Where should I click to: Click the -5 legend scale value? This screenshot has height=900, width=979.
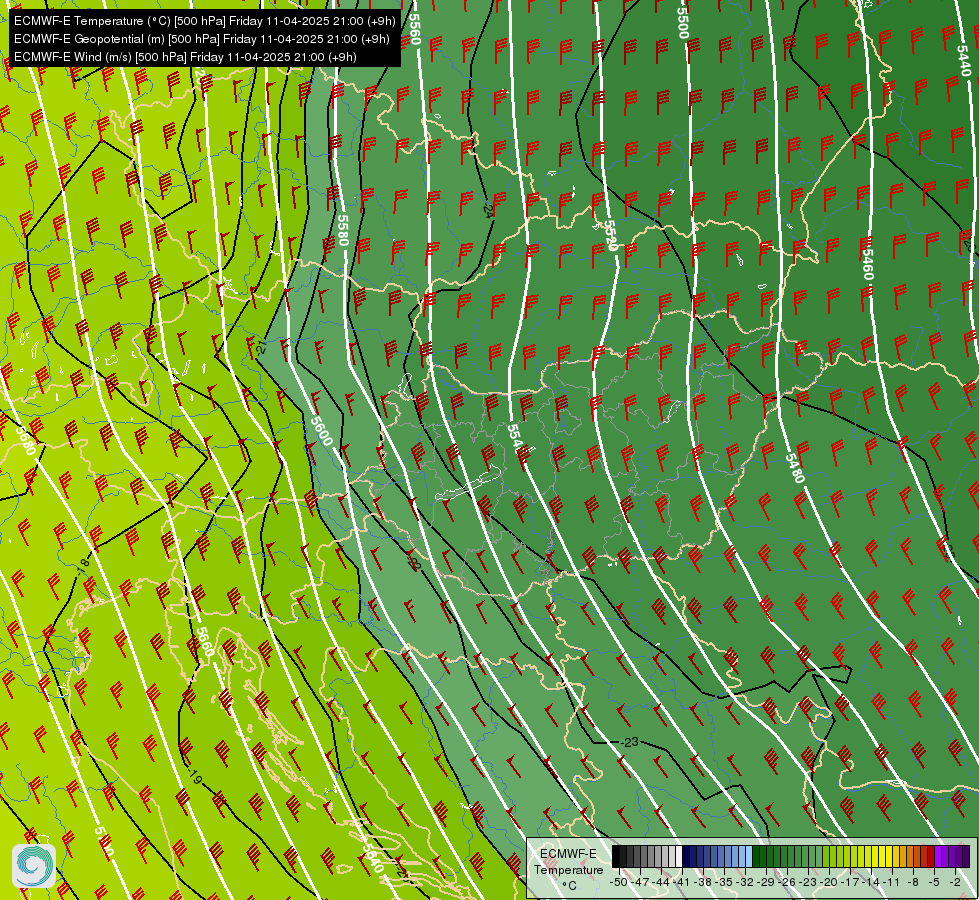pyautogui.click(x=934, y=882)
